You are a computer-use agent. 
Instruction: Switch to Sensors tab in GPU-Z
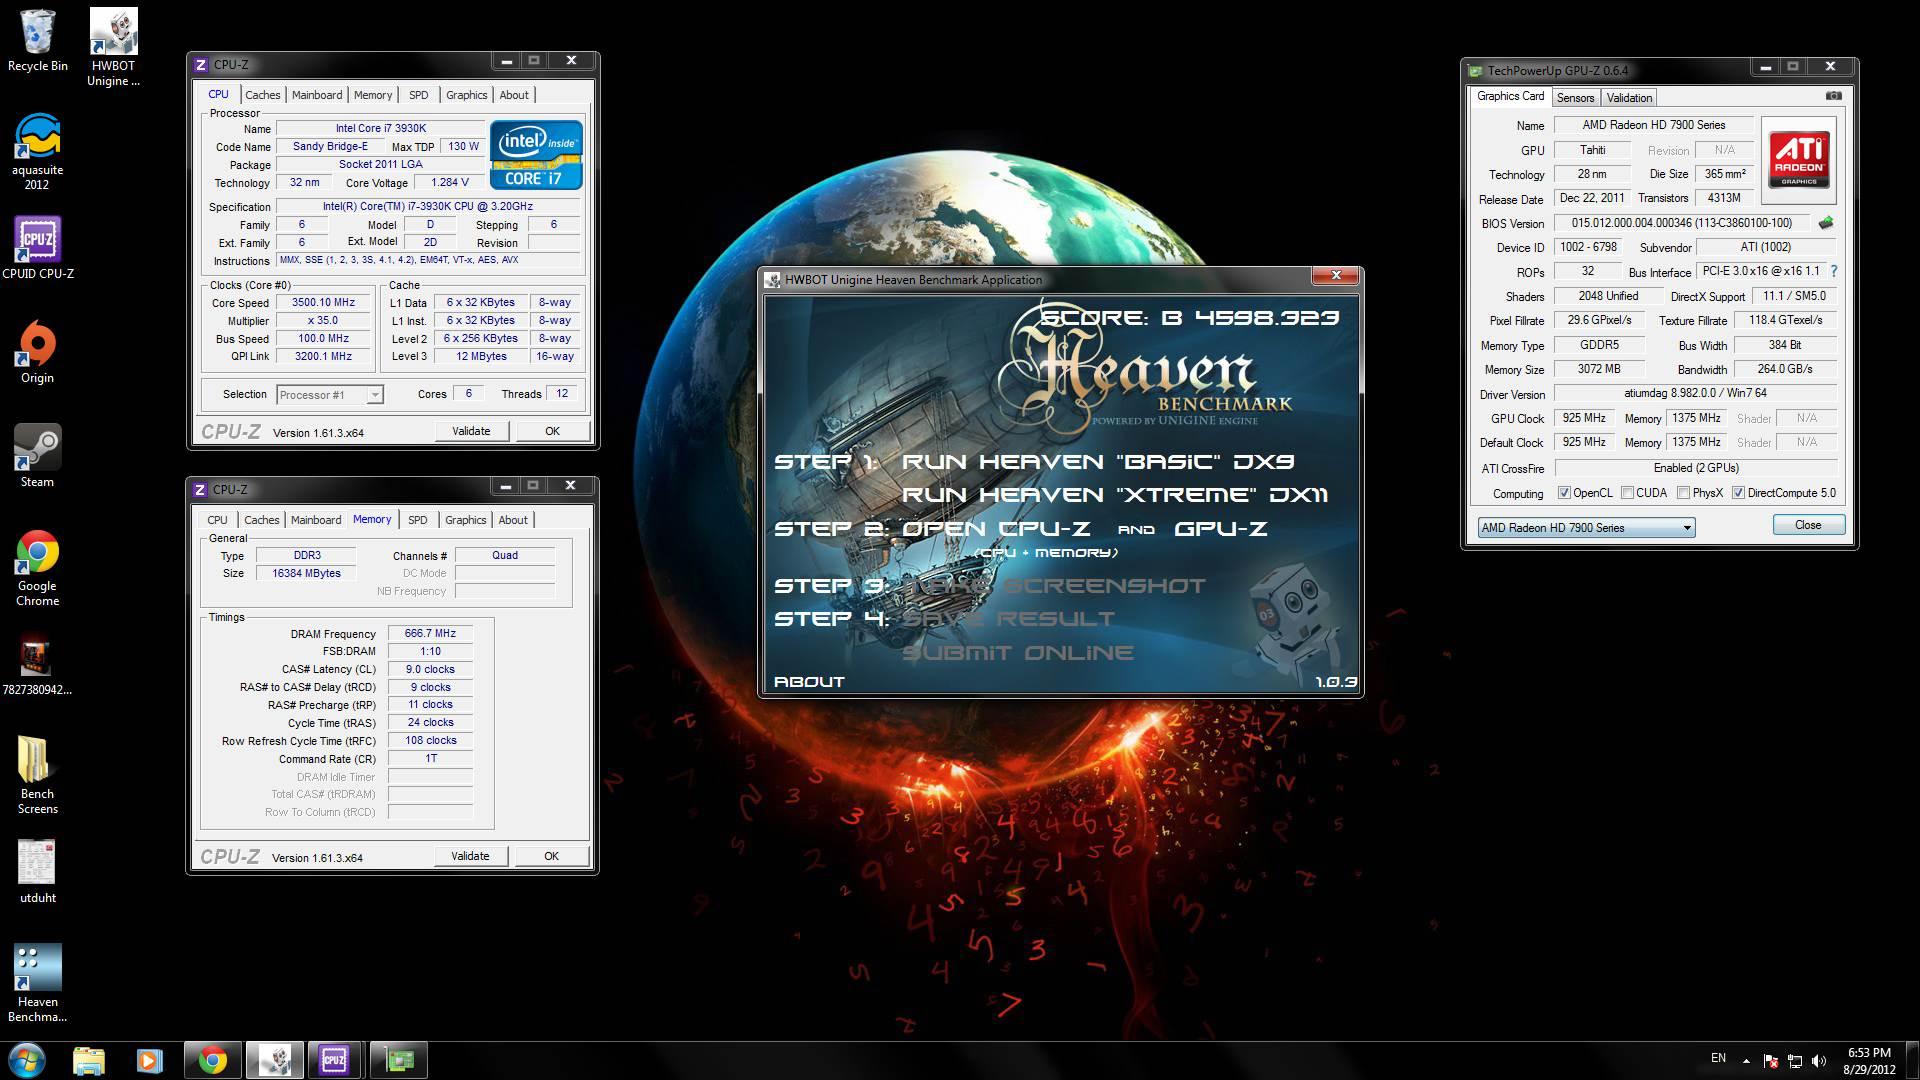pos(1575,97)
